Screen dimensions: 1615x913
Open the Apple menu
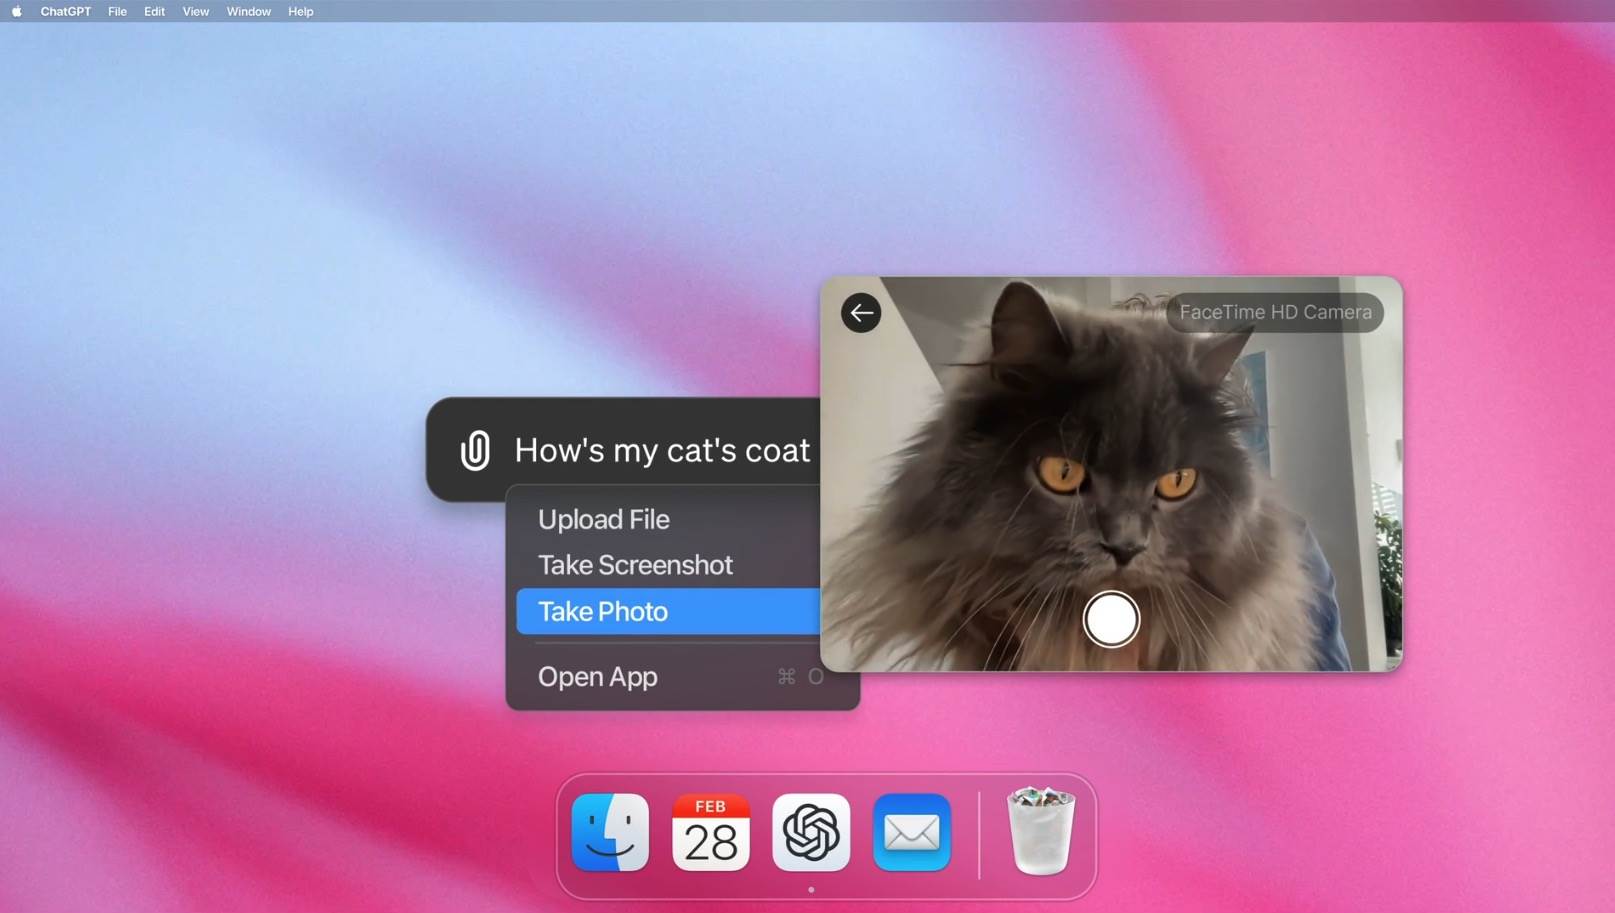tap(16, 11)
